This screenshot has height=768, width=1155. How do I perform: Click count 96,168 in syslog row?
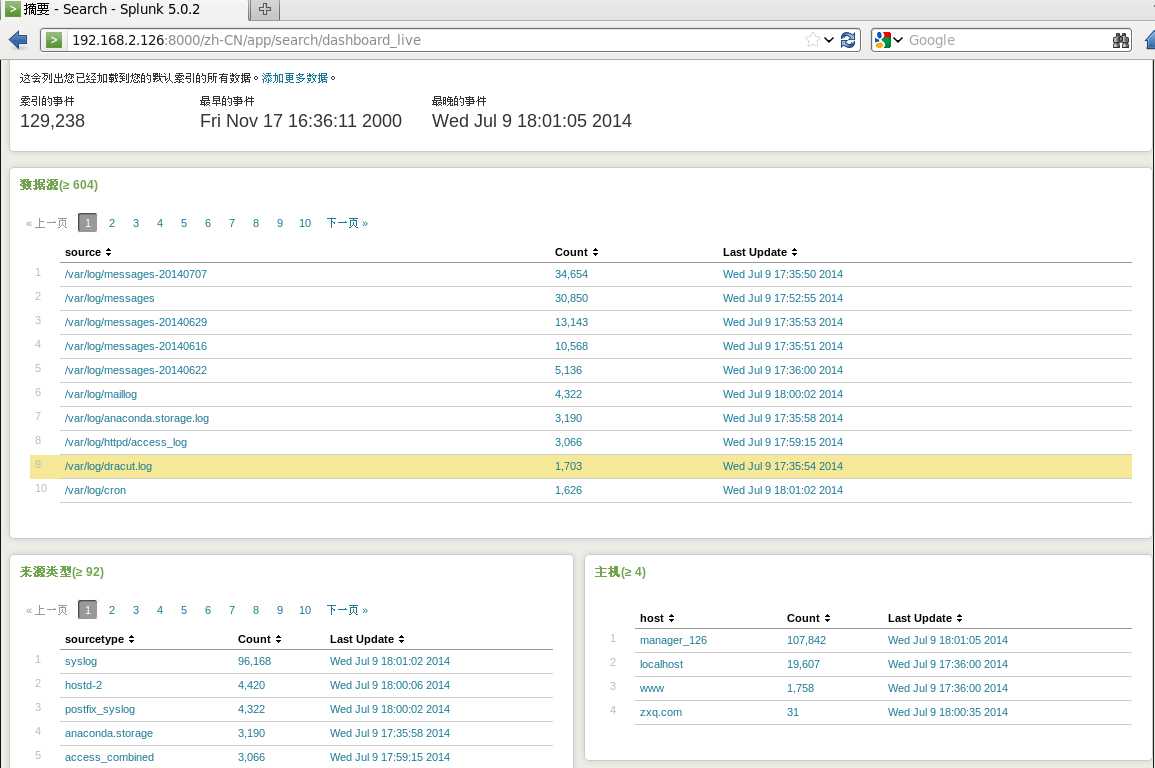[254, 661]
